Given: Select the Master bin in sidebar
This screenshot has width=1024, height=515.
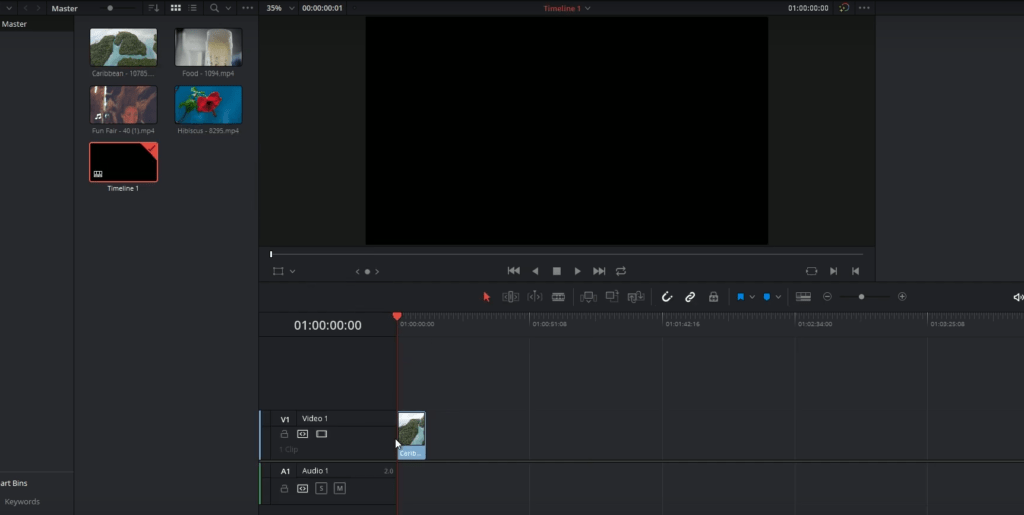Looking at the screenshot, I should 14,24.
